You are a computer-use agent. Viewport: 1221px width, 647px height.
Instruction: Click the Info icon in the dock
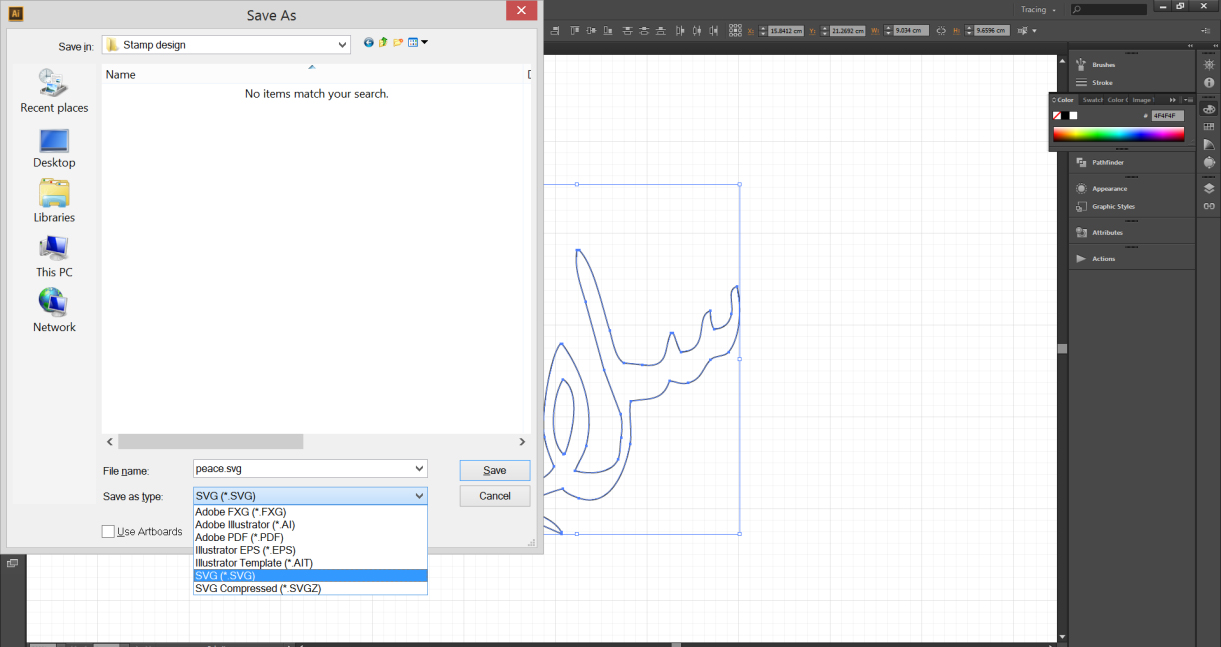(x=1209, y=82)
